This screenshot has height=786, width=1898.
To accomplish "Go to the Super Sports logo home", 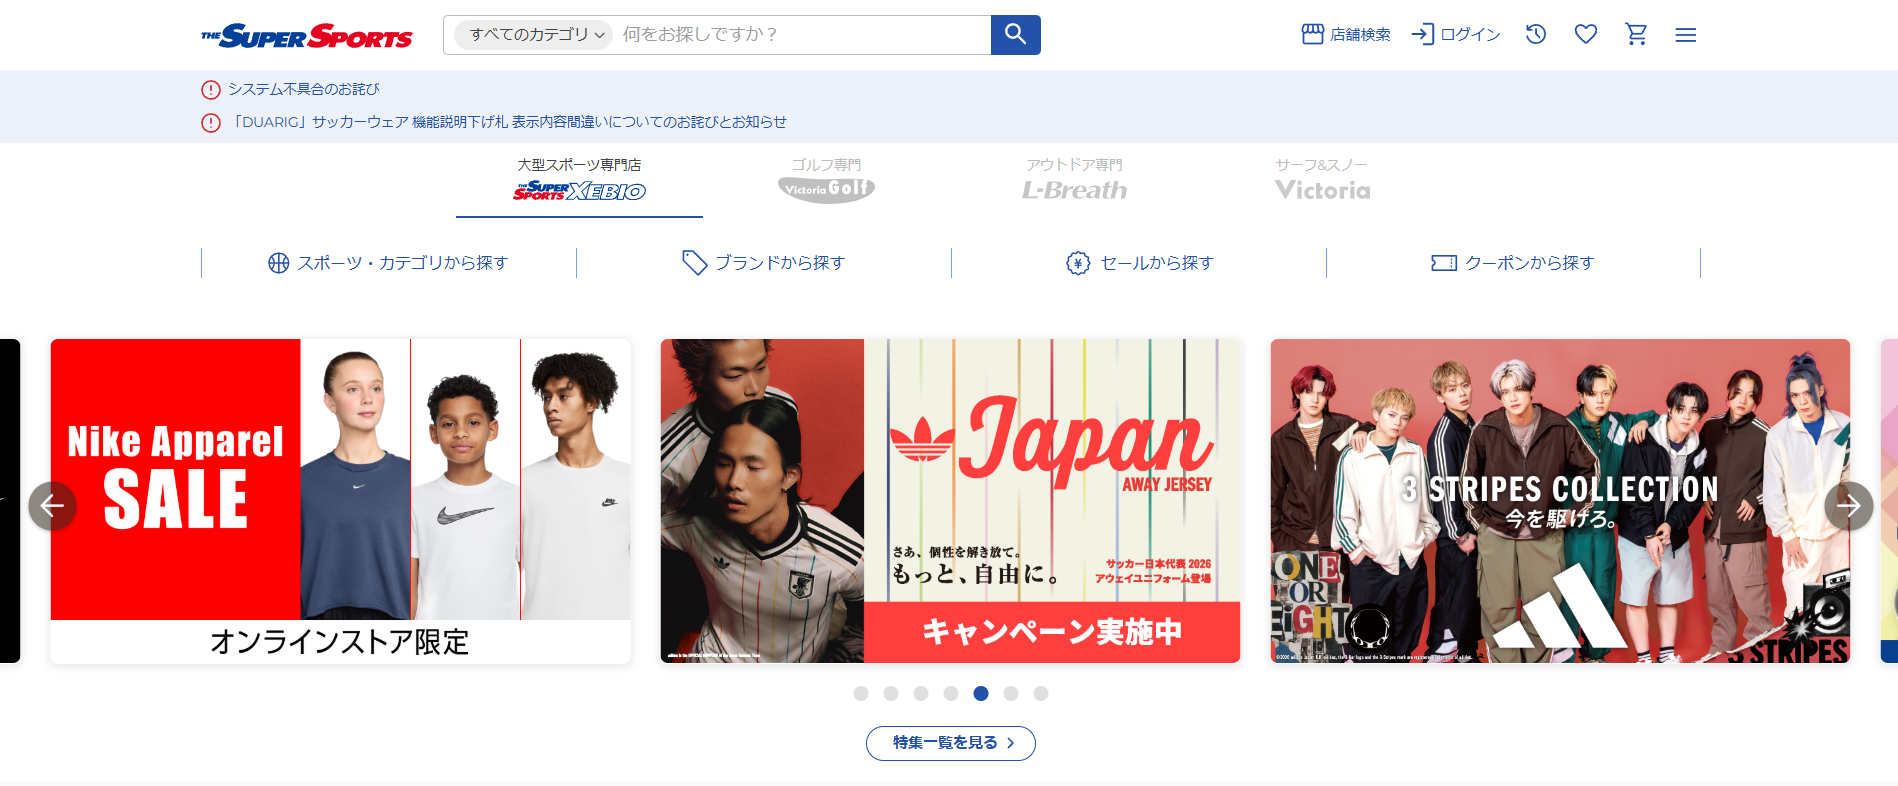I will tap(307, 36).
